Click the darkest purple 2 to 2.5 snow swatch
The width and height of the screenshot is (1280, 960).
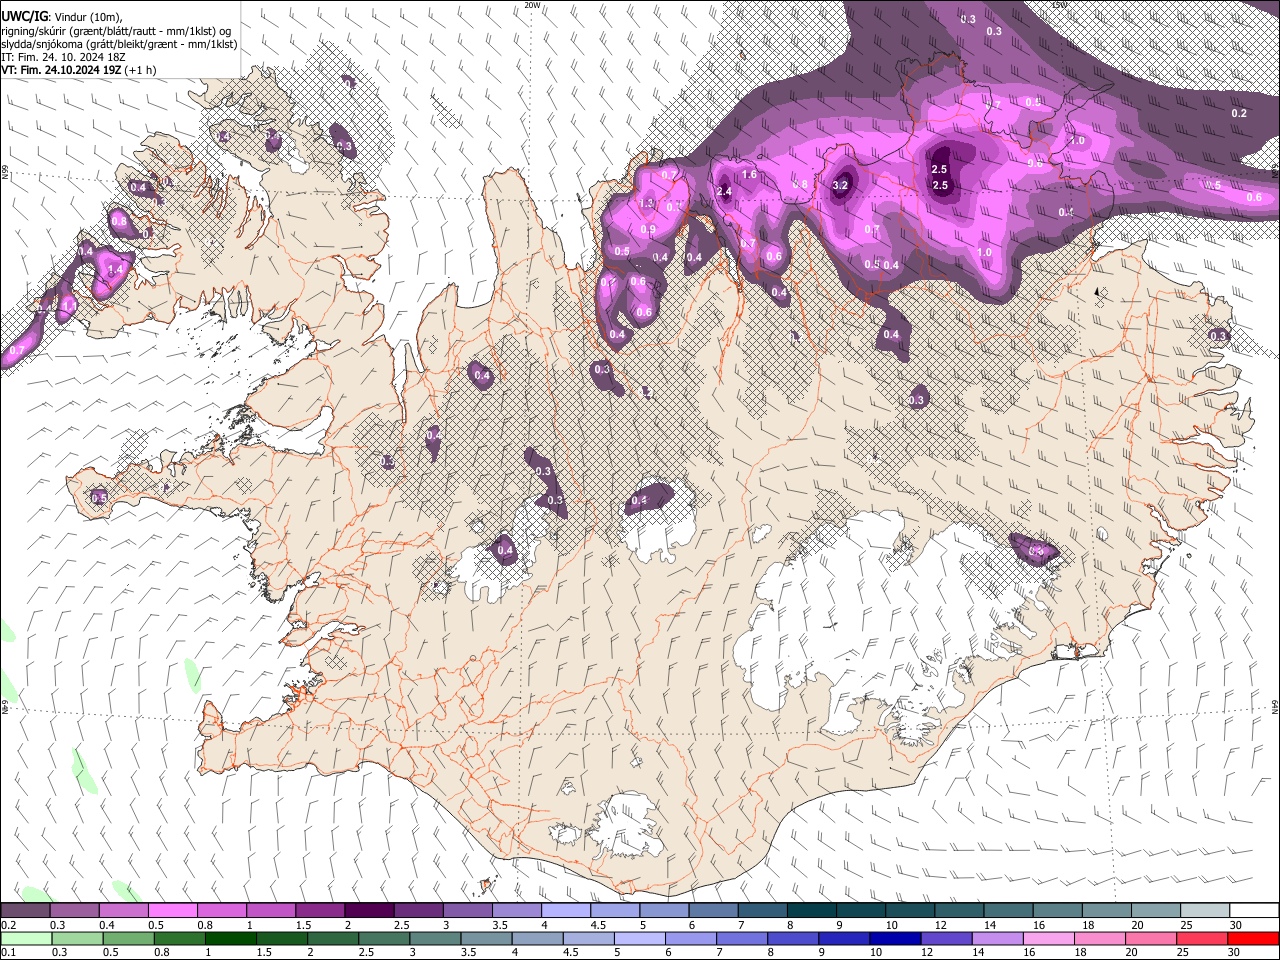pyautogui.click(x=368, y=911)
